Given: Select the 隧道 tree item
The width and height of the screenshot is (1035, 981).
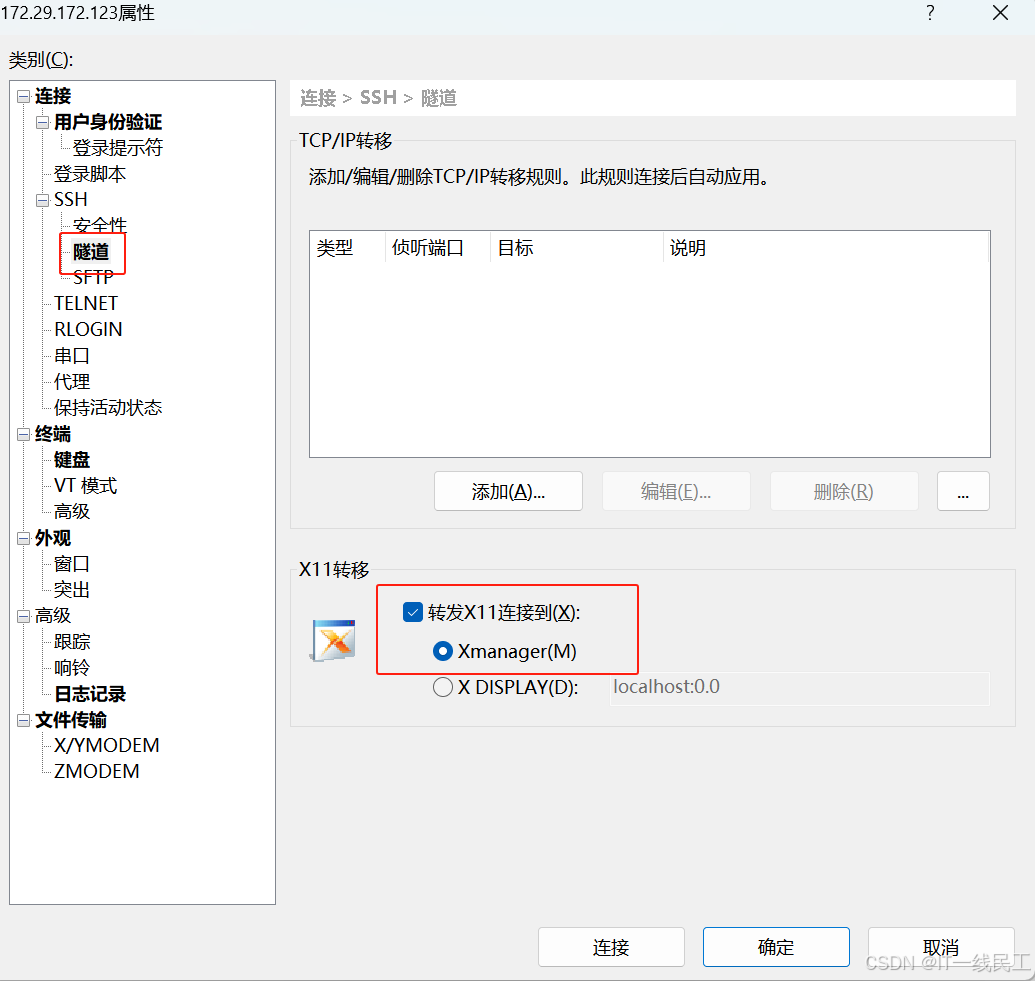Looking at the screenshot, I should click(x=91, y=252).
